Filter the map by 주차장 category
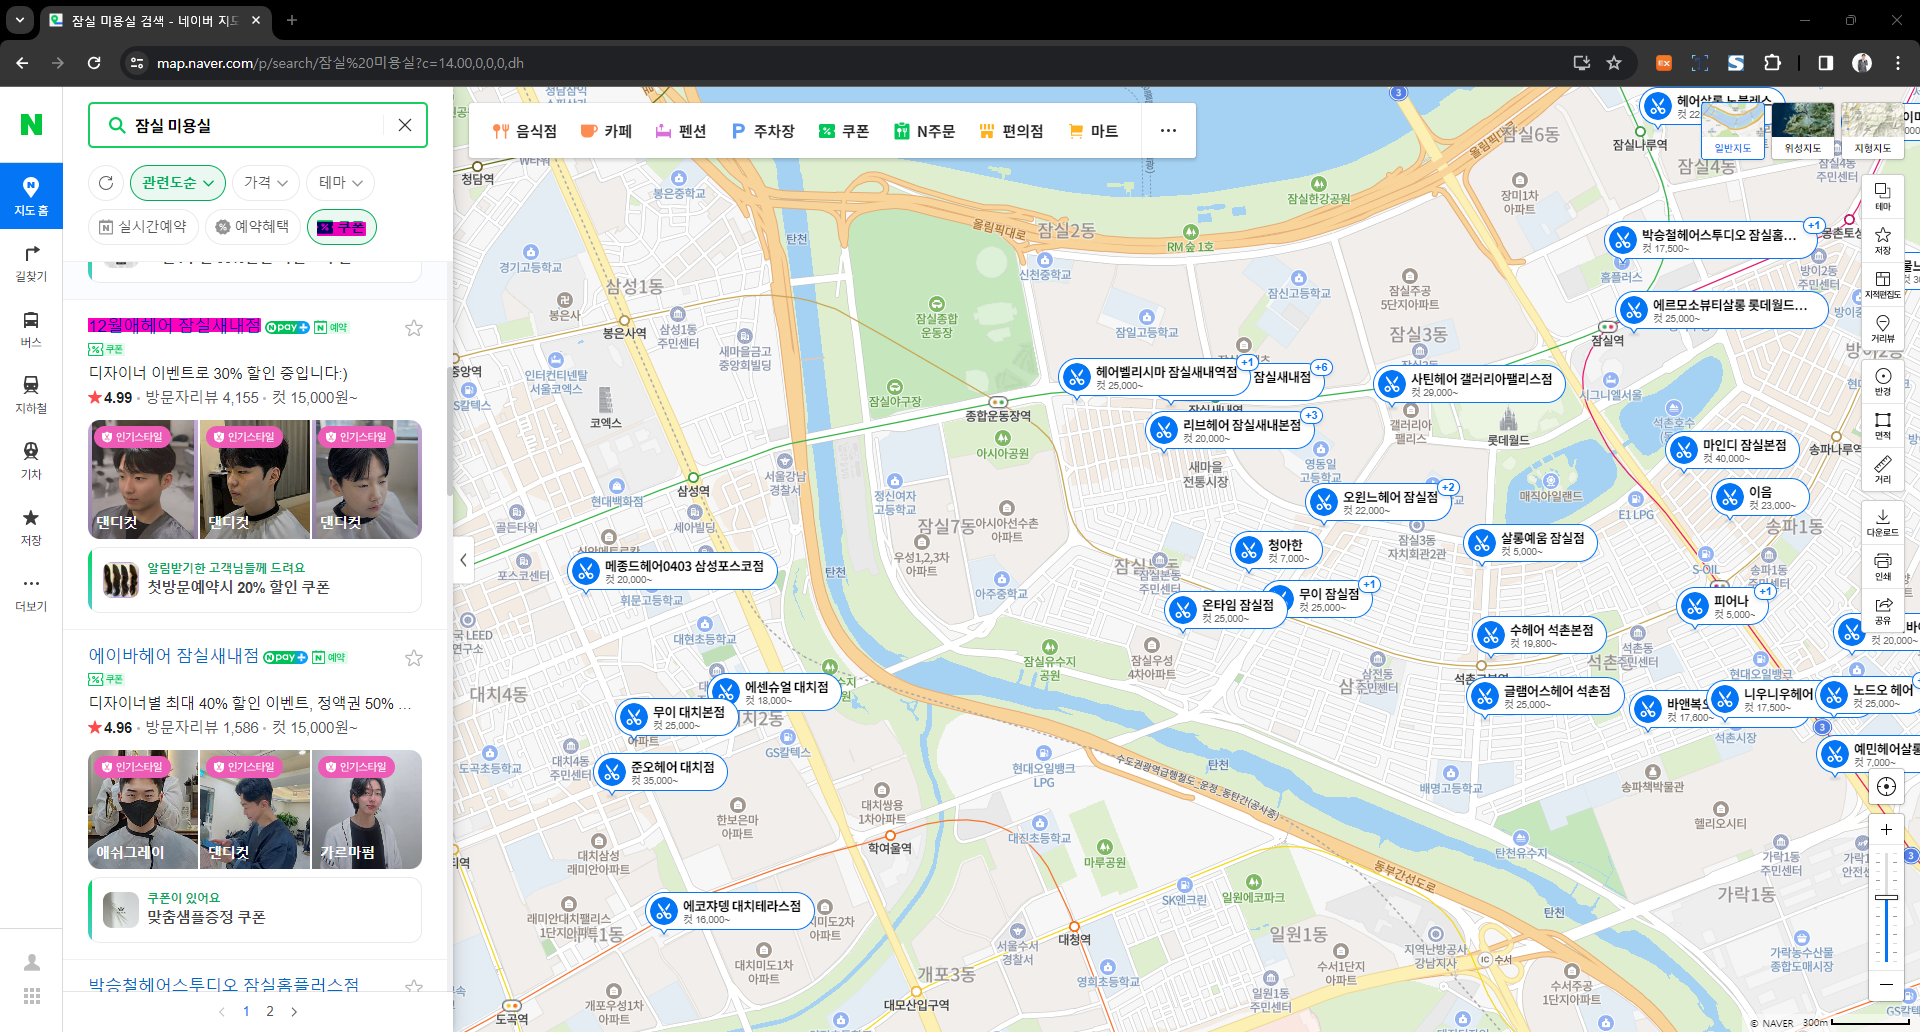Viewport: 1920px width, 1032px height. (x=763, y=131)
